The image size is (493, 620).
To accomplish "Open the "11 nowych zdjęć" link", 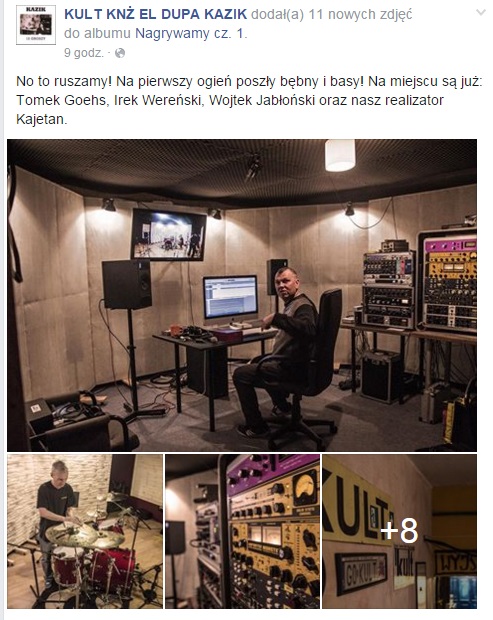I will [360, 14].
